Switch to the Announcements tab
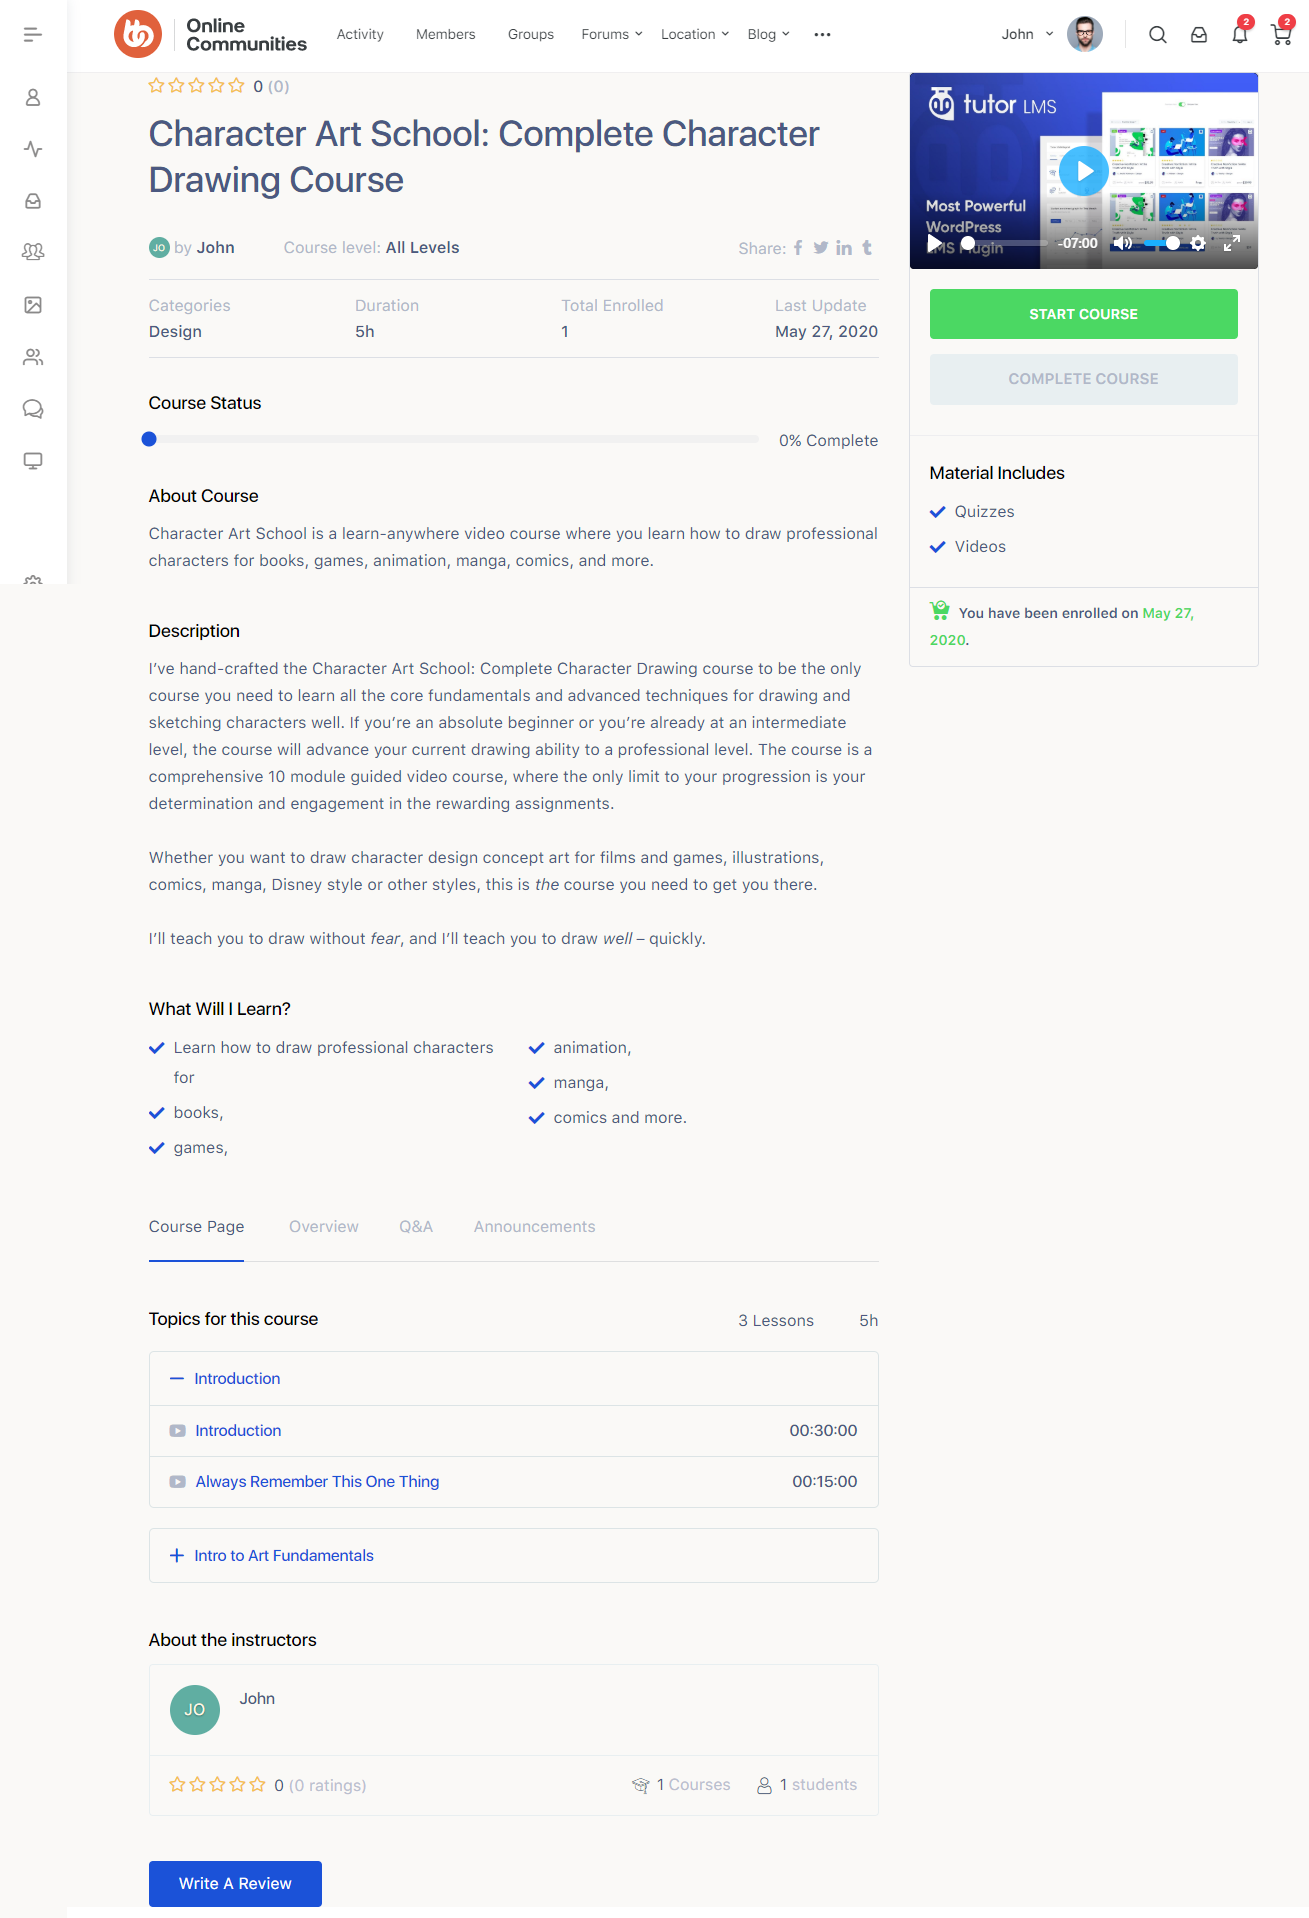 [534, 1227]
